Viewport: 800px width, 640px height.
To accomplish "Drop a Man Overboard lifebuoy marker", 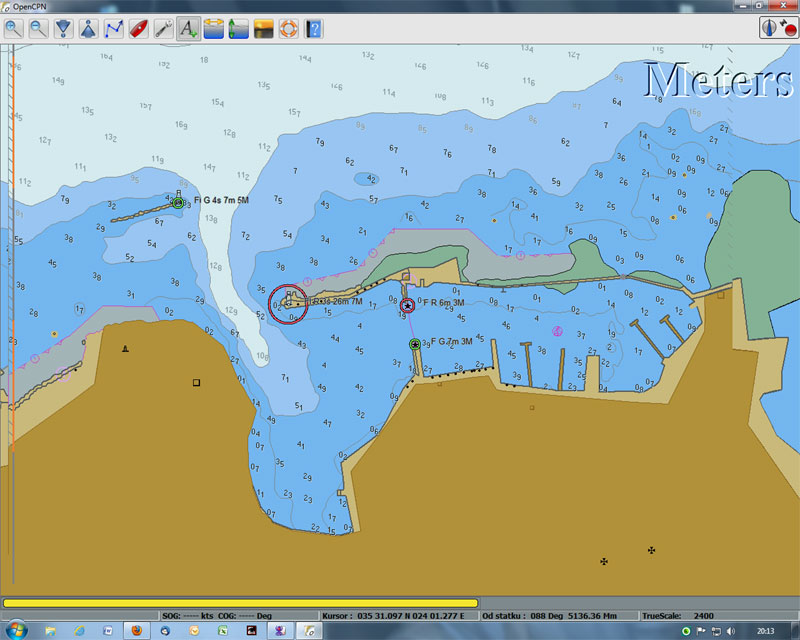I will (x=288, y=28).
